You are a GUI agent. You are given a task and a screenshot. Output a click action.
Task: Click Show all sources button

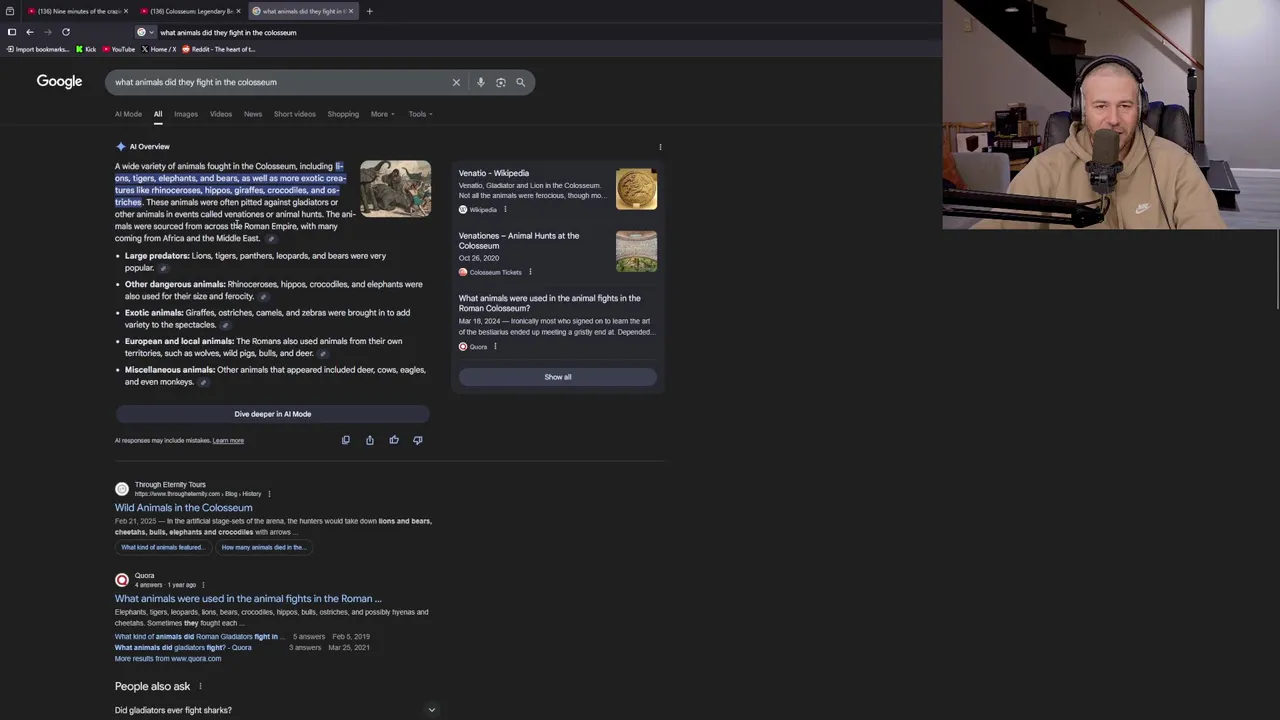click(558, 377)
